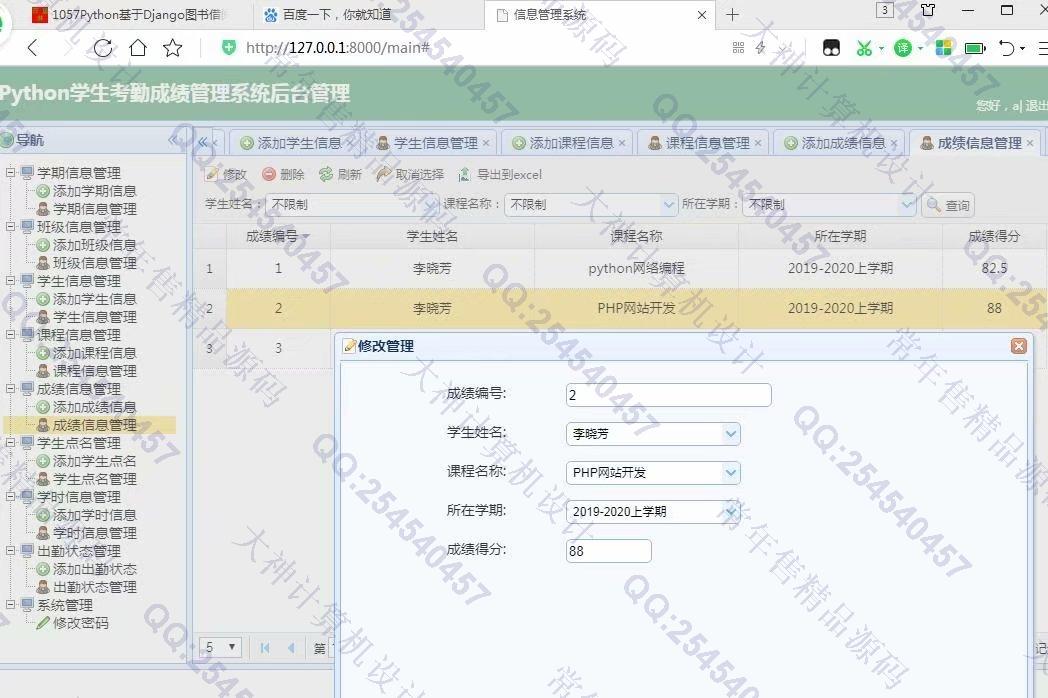Click the browser reload button

pyautogui.click(x=102, y=48)
